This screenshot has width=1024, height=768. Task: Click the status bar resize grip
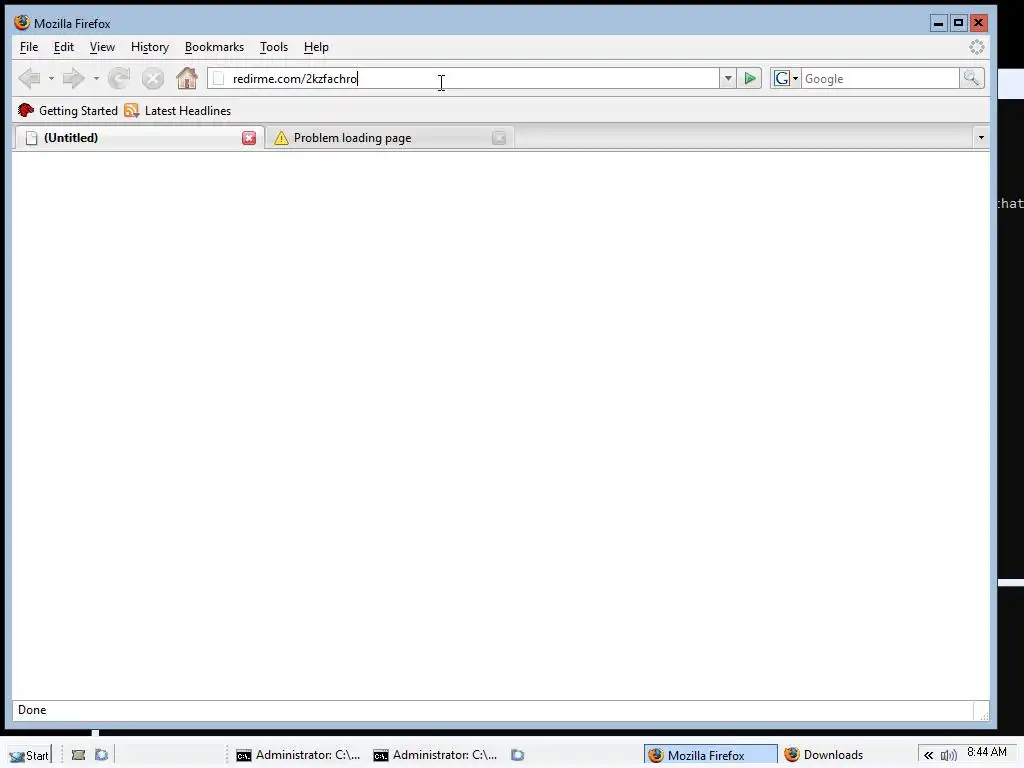pyautogui.click(x=984, y=715)
